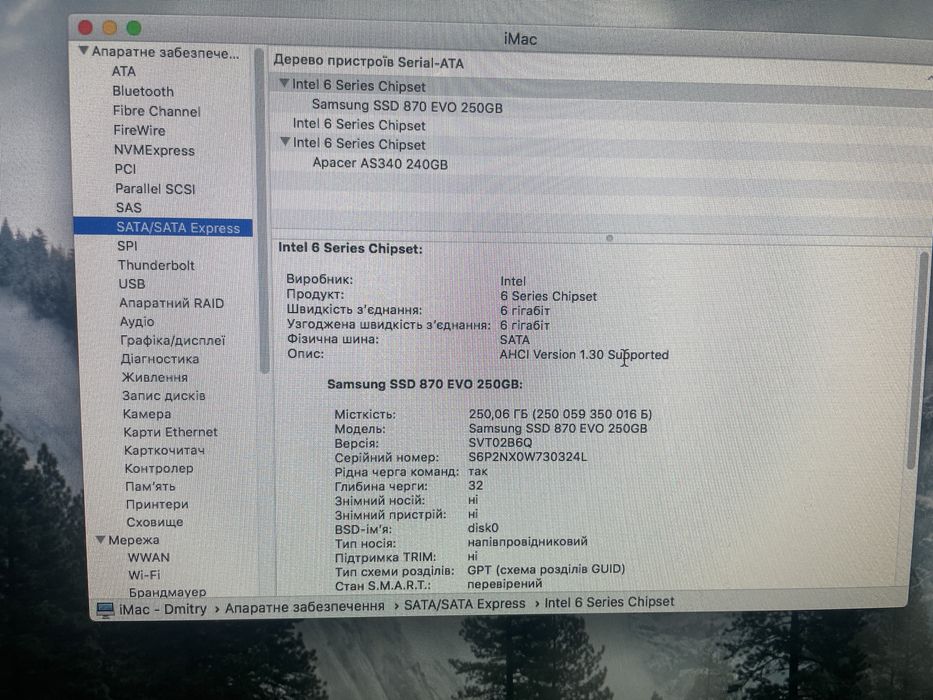Click AHCI Version 1.30 Supported text

[x=584, y=355]
